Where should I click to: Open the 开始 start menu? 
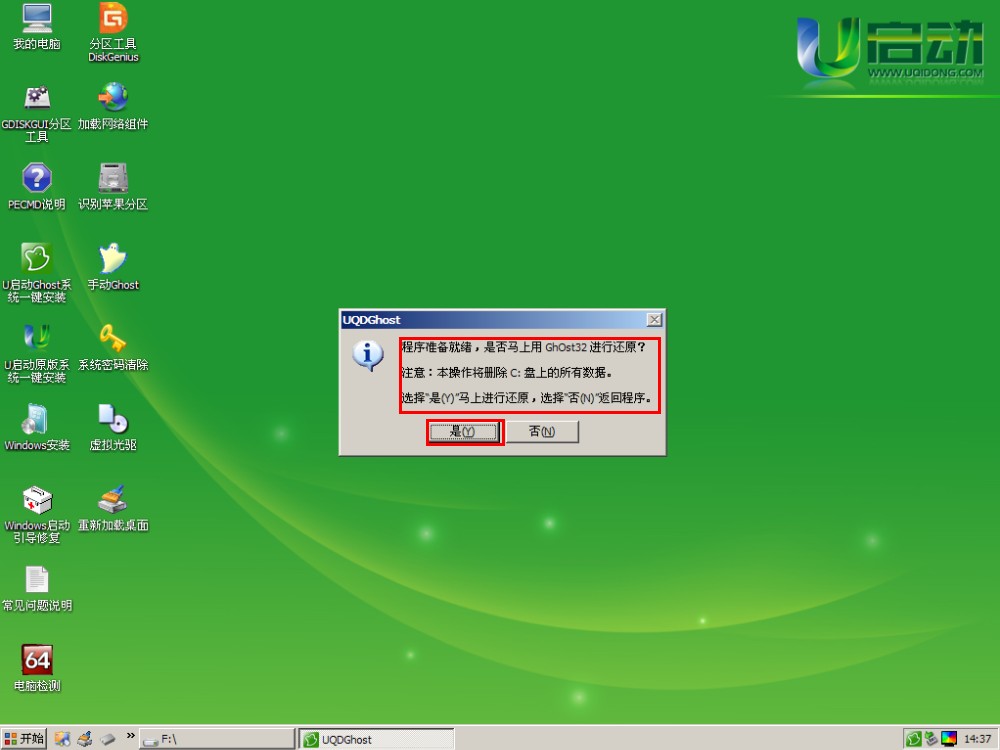click(24, 739)
